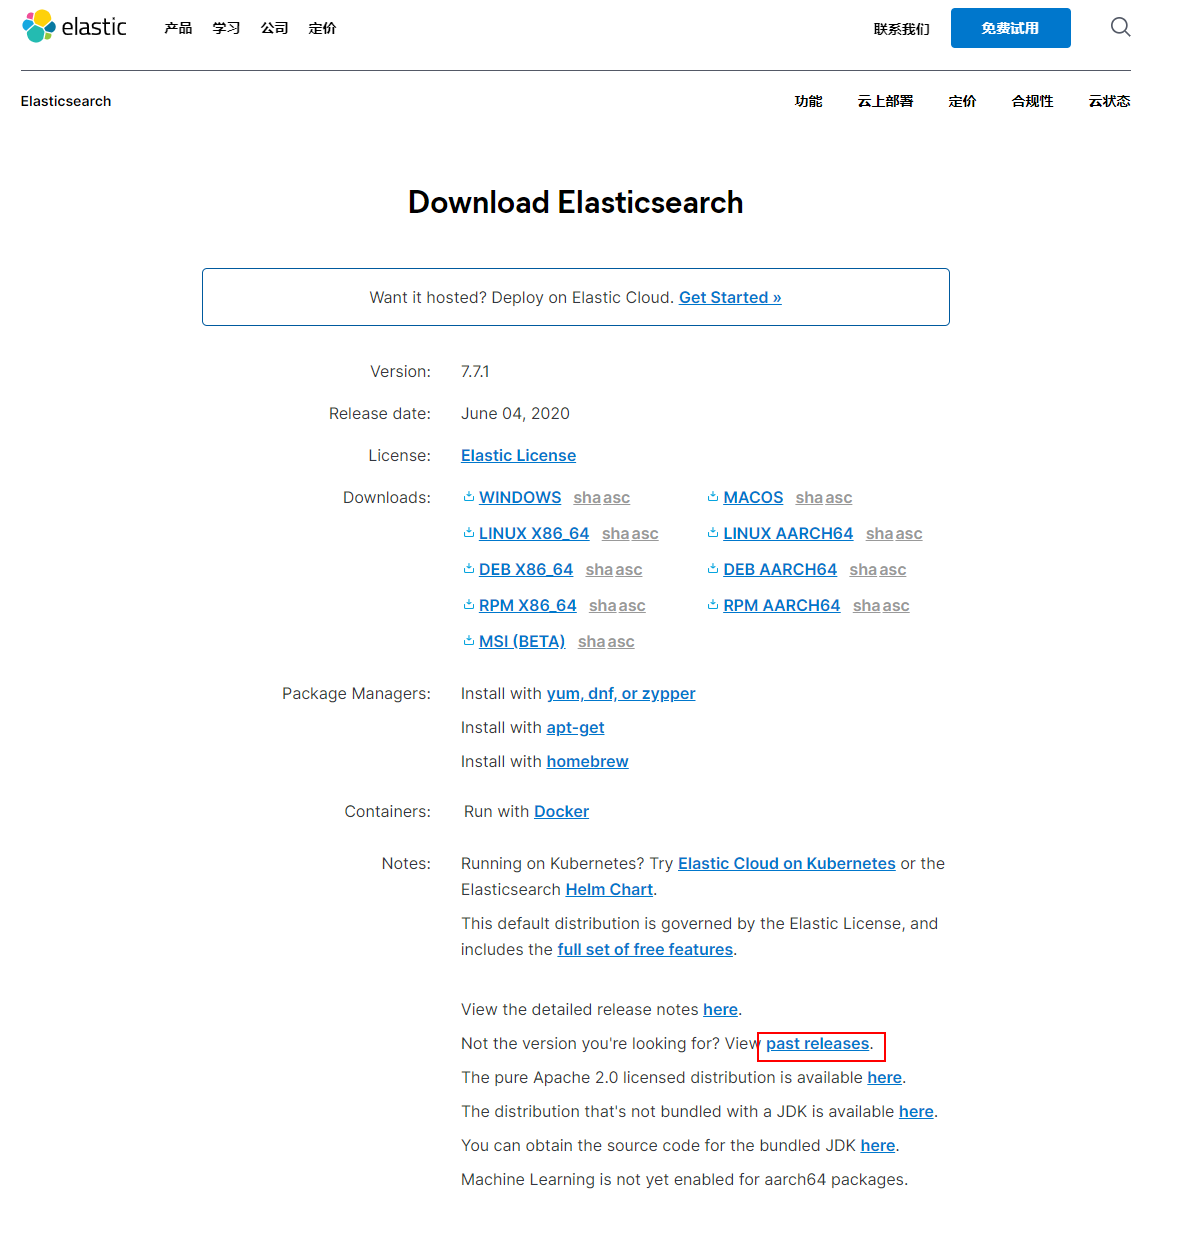Viewport: 1199px width, 1243px height.
Task: Go to 云上部署 sub-navigation tab
Action: point(885,101)
